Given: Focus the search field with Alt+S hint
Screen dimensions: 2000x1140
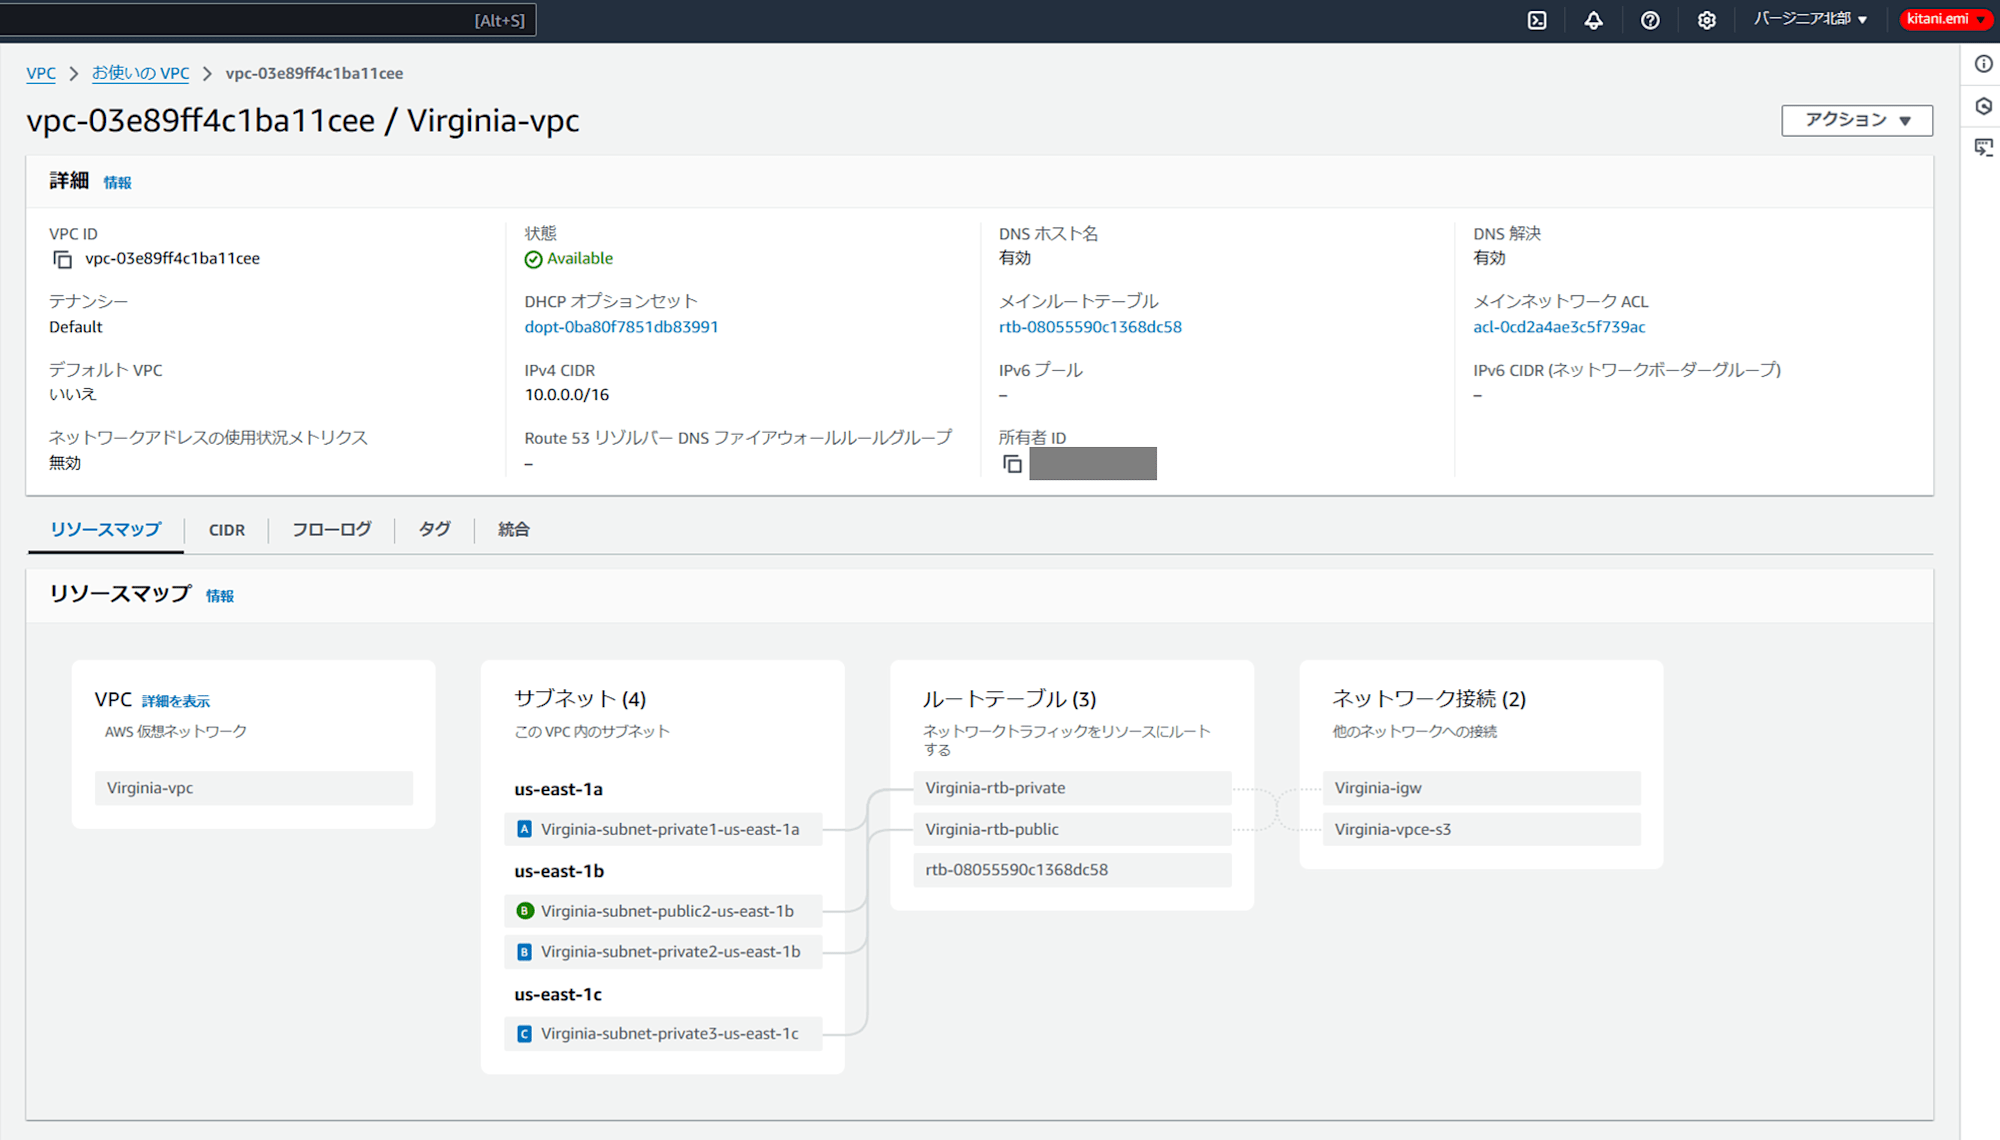Looking at the screenshot, I should (x=266, y=20).
